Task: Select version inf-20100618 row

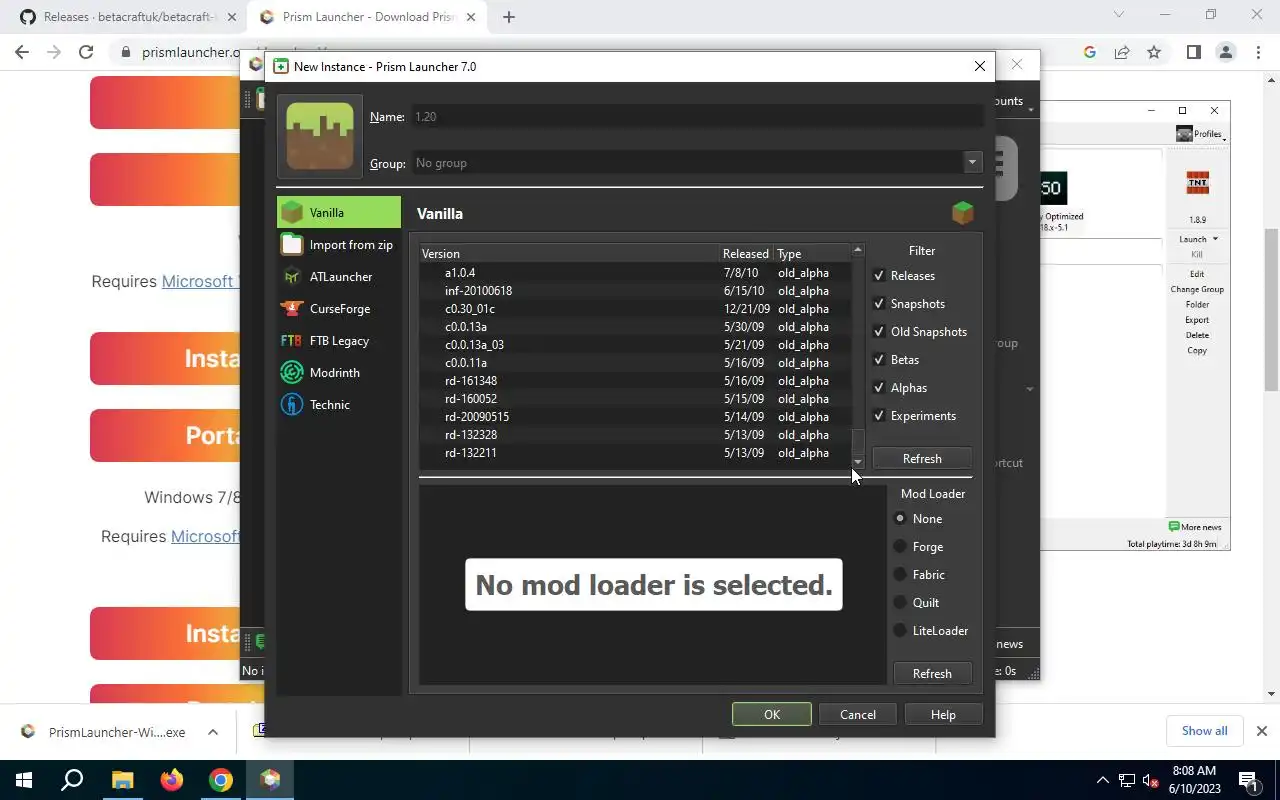Action: pos(635,291)
